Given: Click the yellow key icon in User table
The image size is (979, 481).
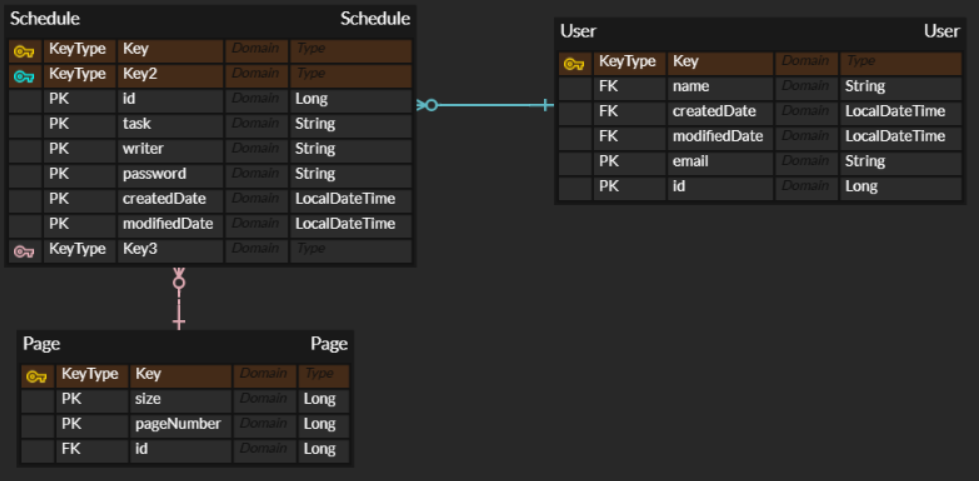Looking at the screenshot, I should pos(574,64).
